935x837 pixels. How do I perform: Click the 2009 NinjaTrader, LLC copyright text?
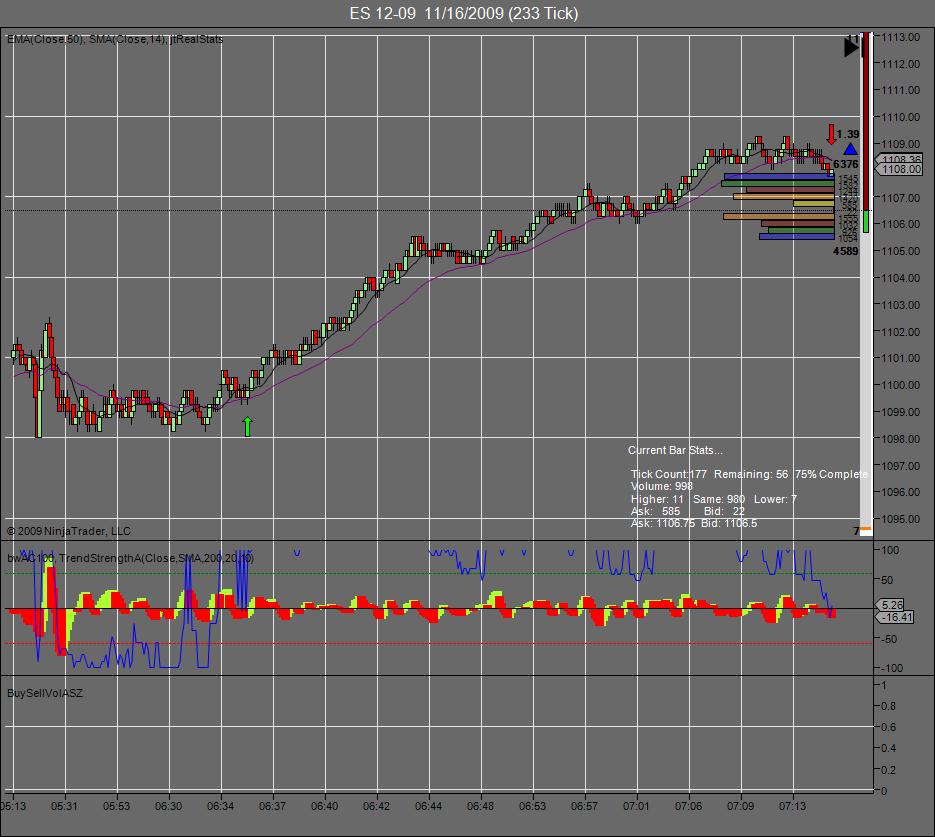pyautogui.click(x=69, y=531)
